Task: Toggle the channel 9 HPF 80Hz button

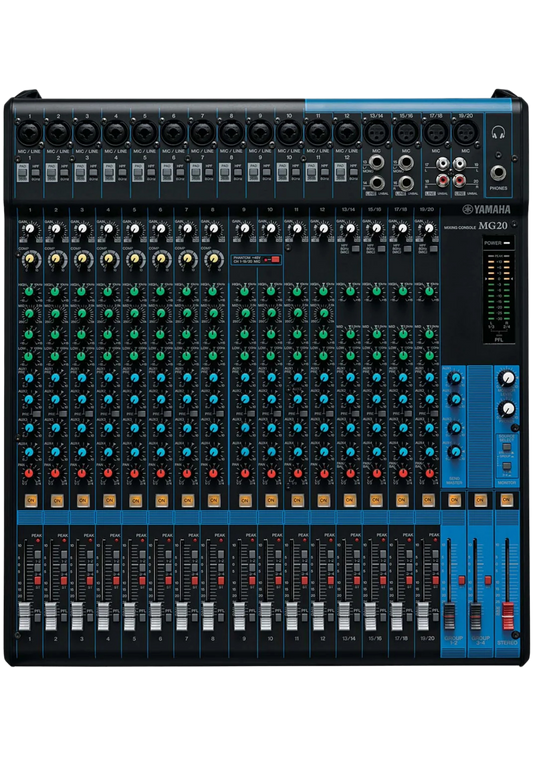Action: tap(266, 172)
